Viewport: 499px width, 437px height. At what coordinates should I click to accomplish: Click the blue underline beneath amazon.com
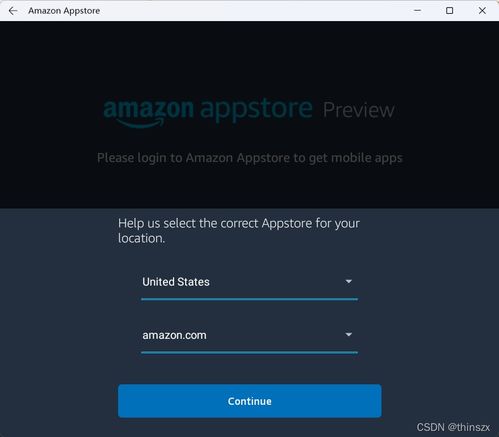coord(249,352)
